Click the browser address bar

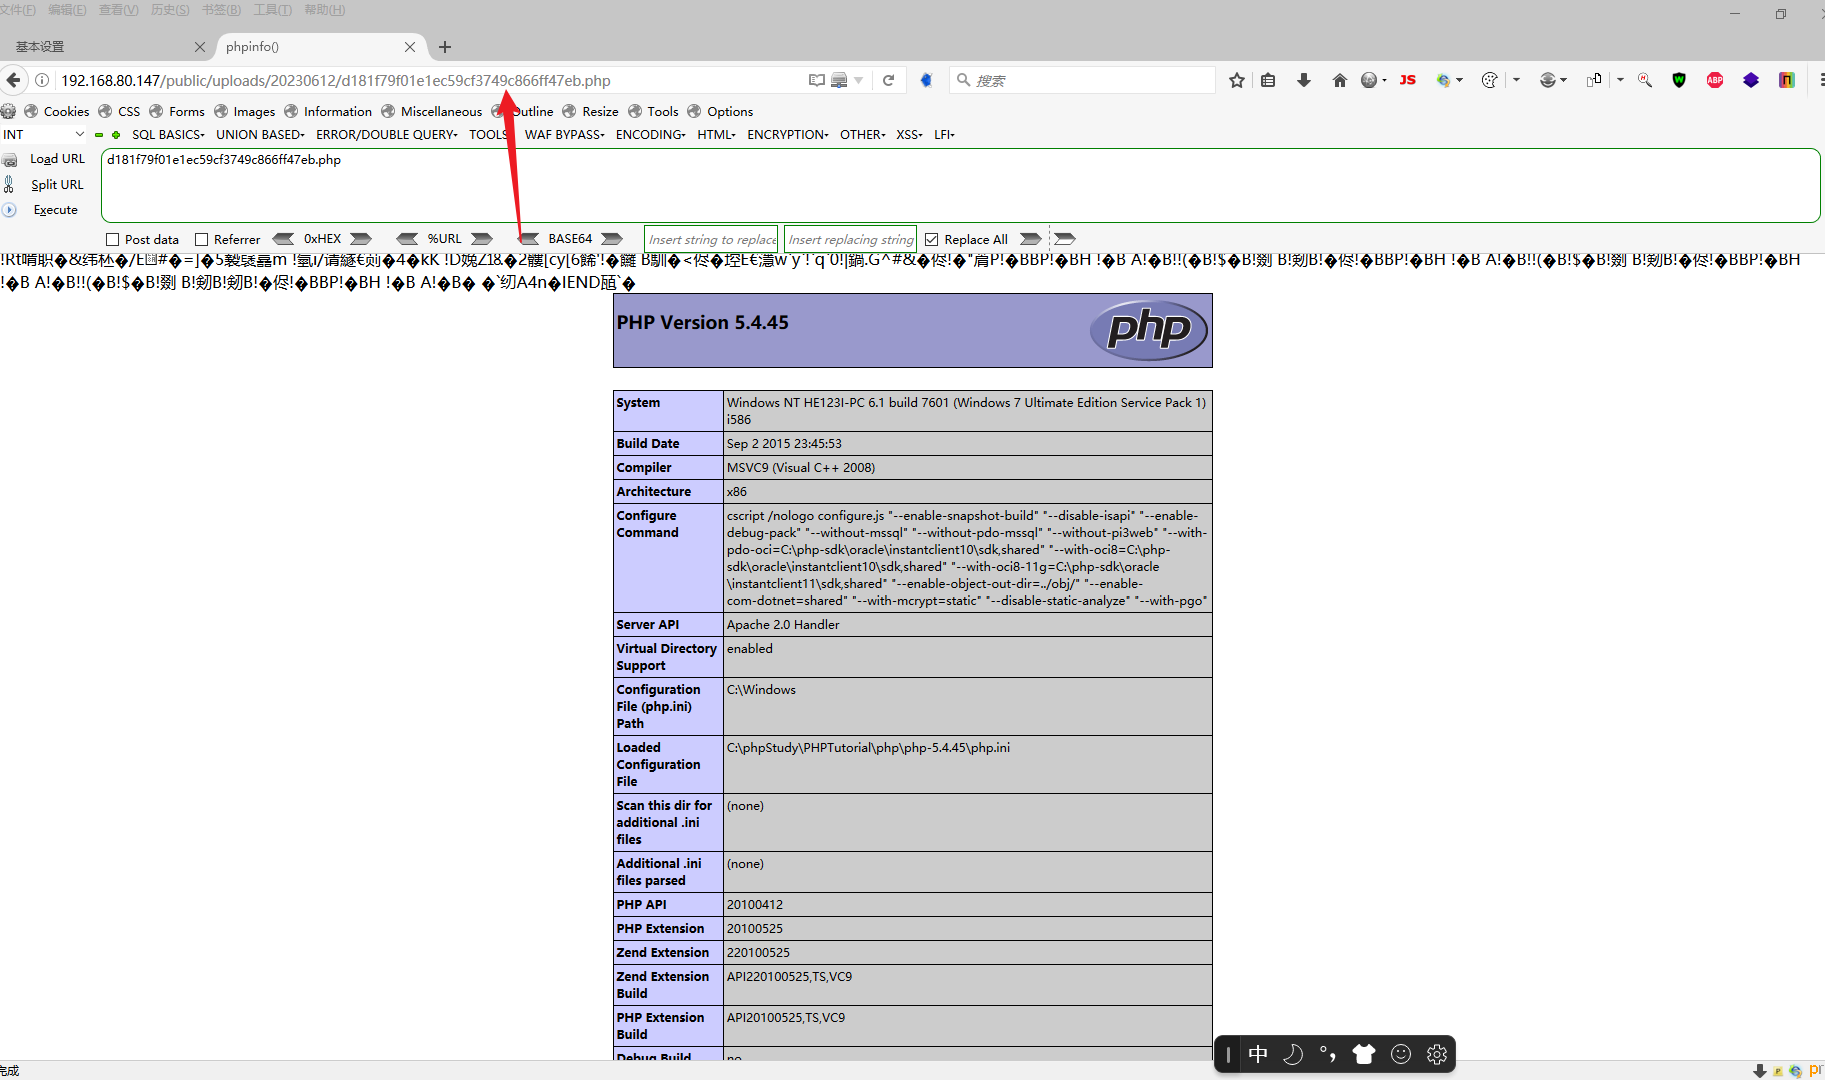tap(430, 80)
